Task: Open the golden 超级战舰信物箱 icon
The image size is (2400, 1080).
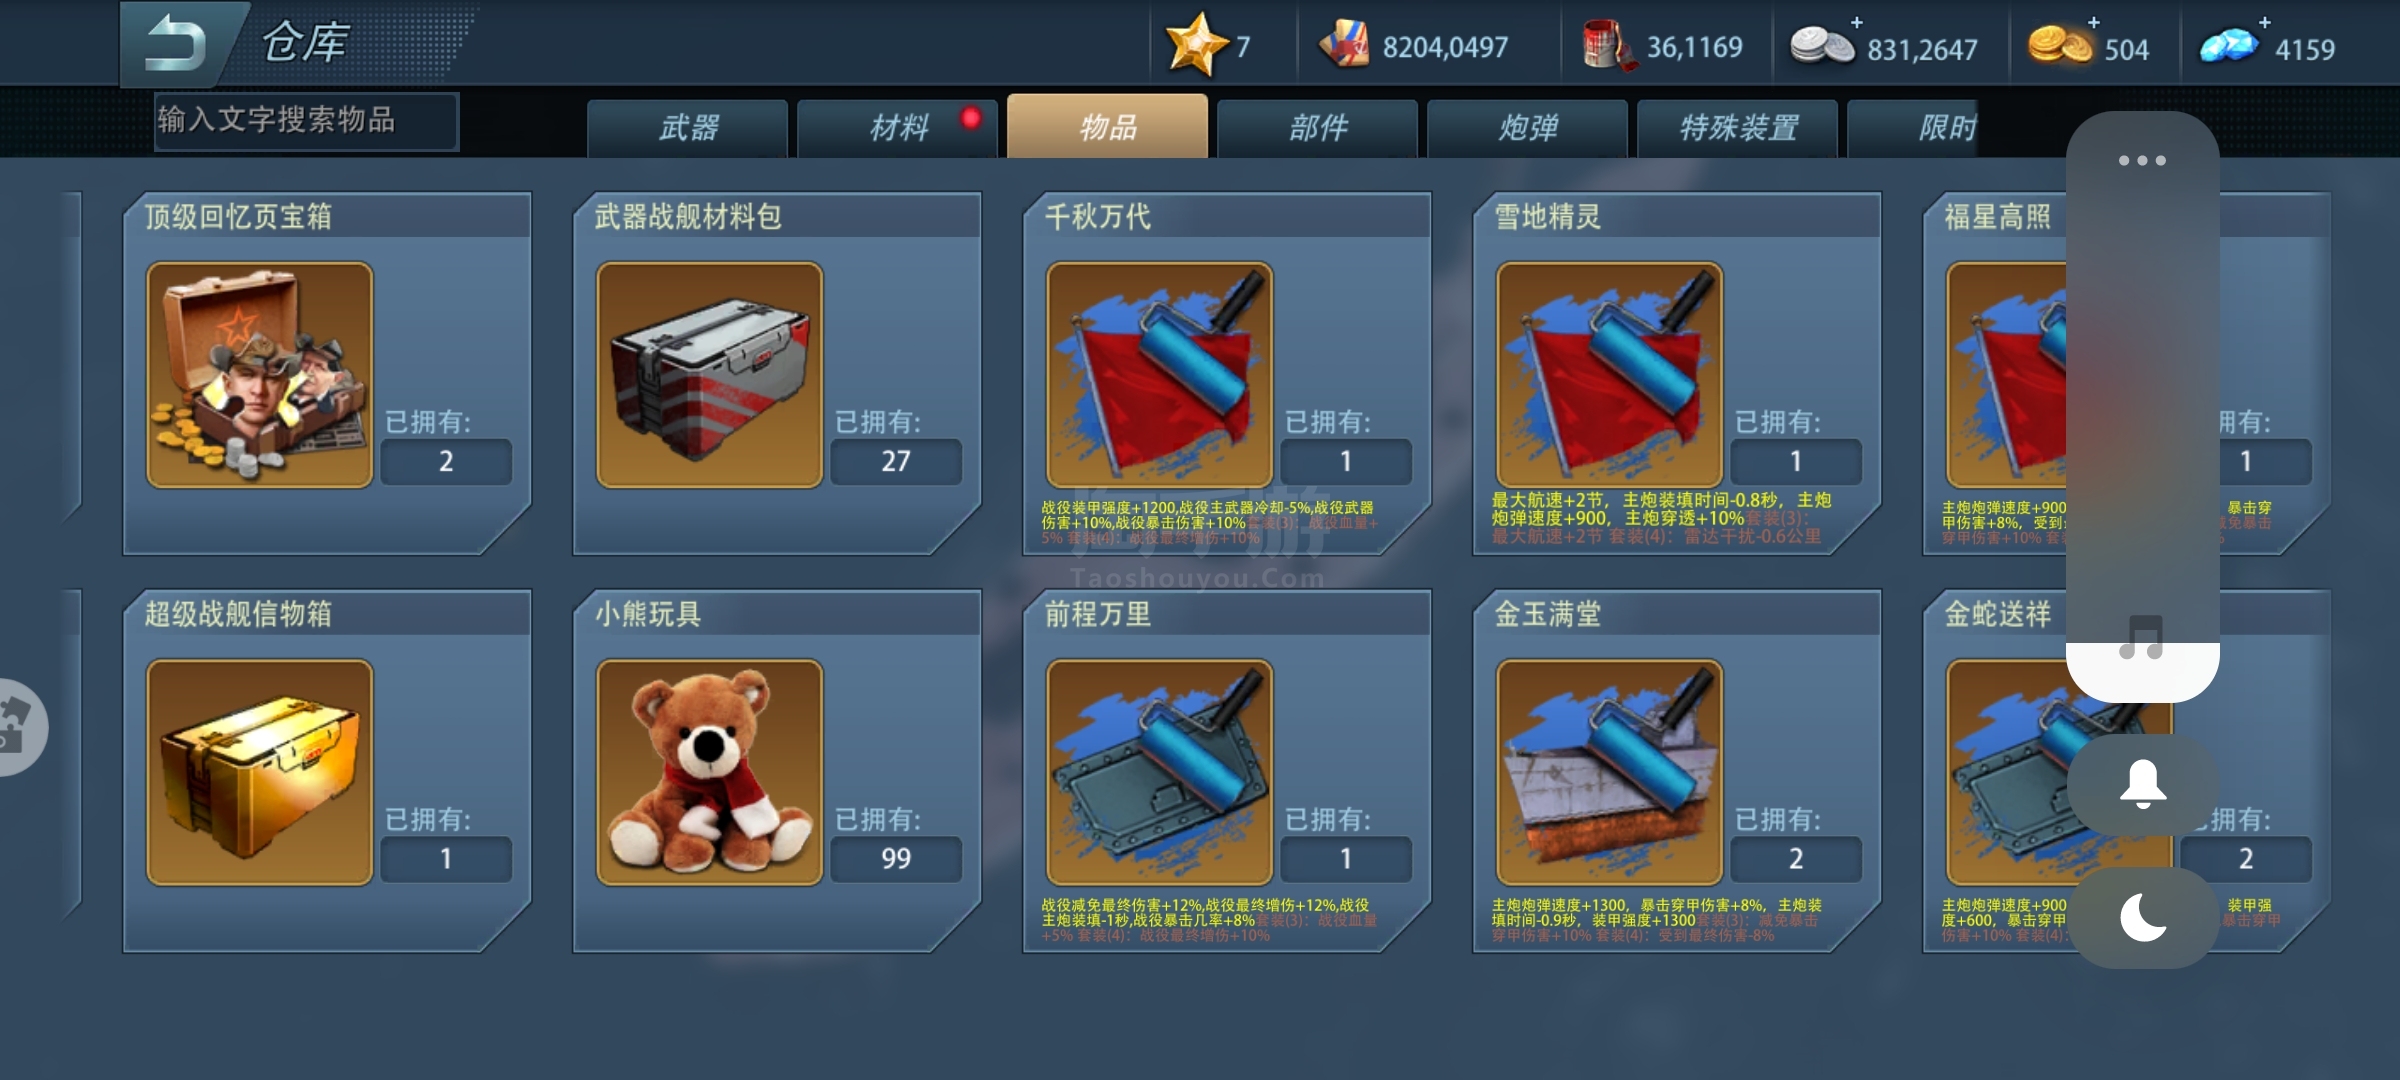Action: pos(260,772)
